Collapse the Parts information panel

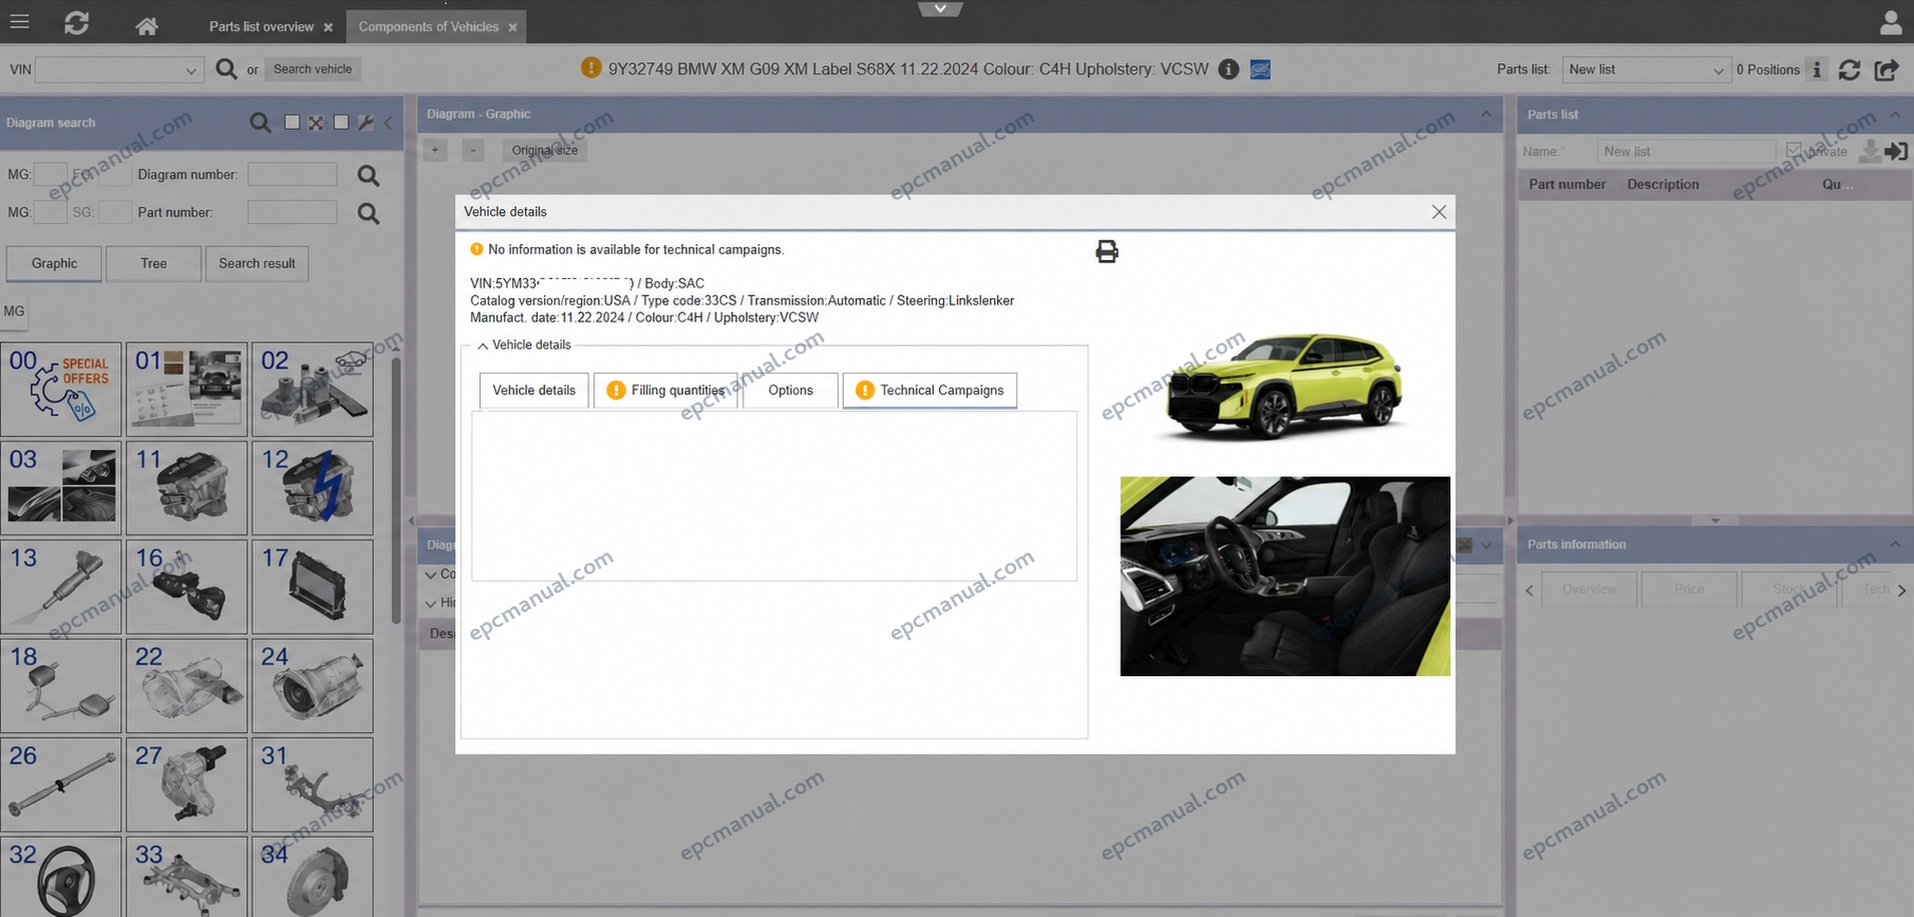point(1895,544)
